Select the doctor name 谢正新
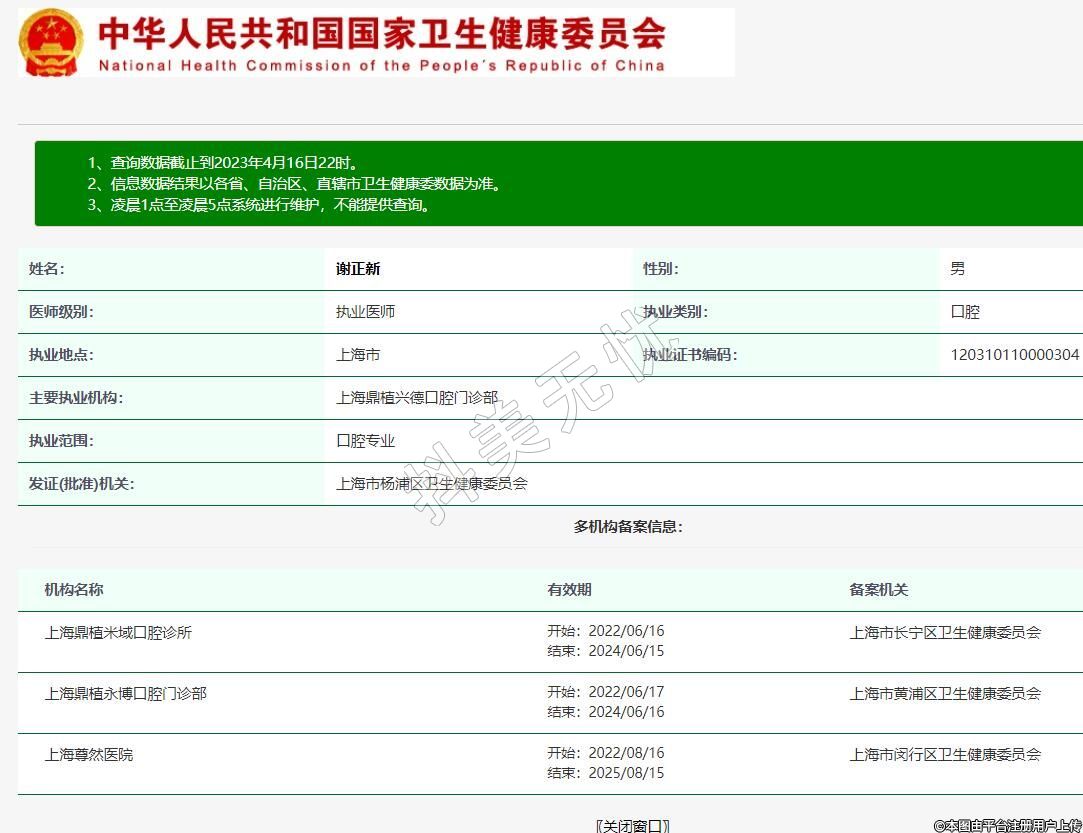1083x833 pixels. 358,269
